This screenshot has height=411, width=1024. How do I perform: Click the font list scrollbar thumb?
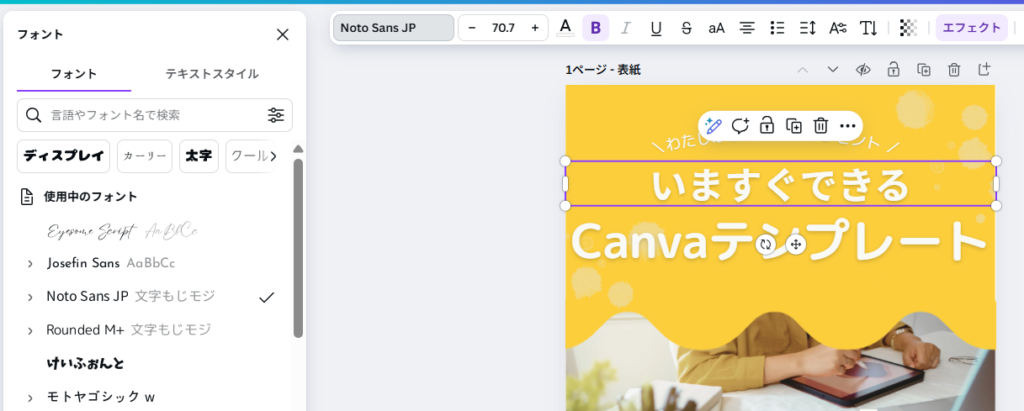pyautogui.click(x=298, y=247)
